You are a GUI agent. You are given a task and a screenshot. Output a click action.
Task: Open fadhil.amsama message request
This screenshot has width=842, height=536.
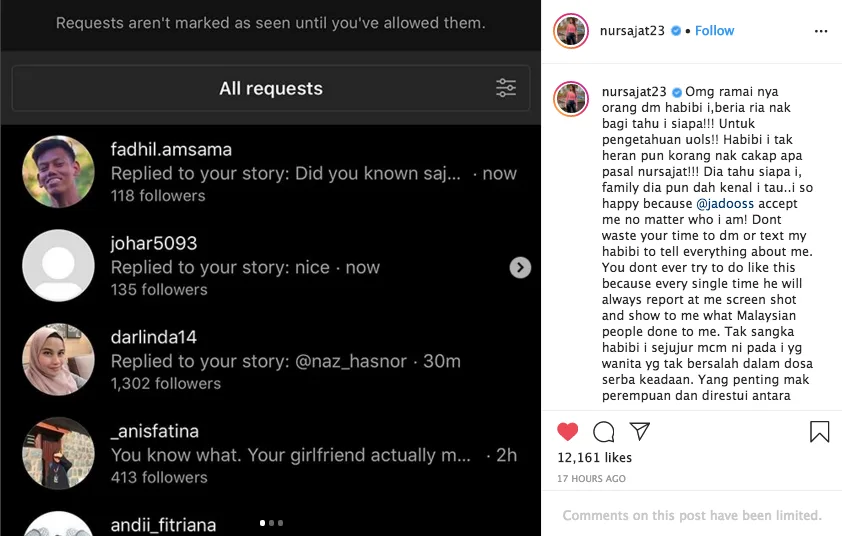tap(300, 172)
